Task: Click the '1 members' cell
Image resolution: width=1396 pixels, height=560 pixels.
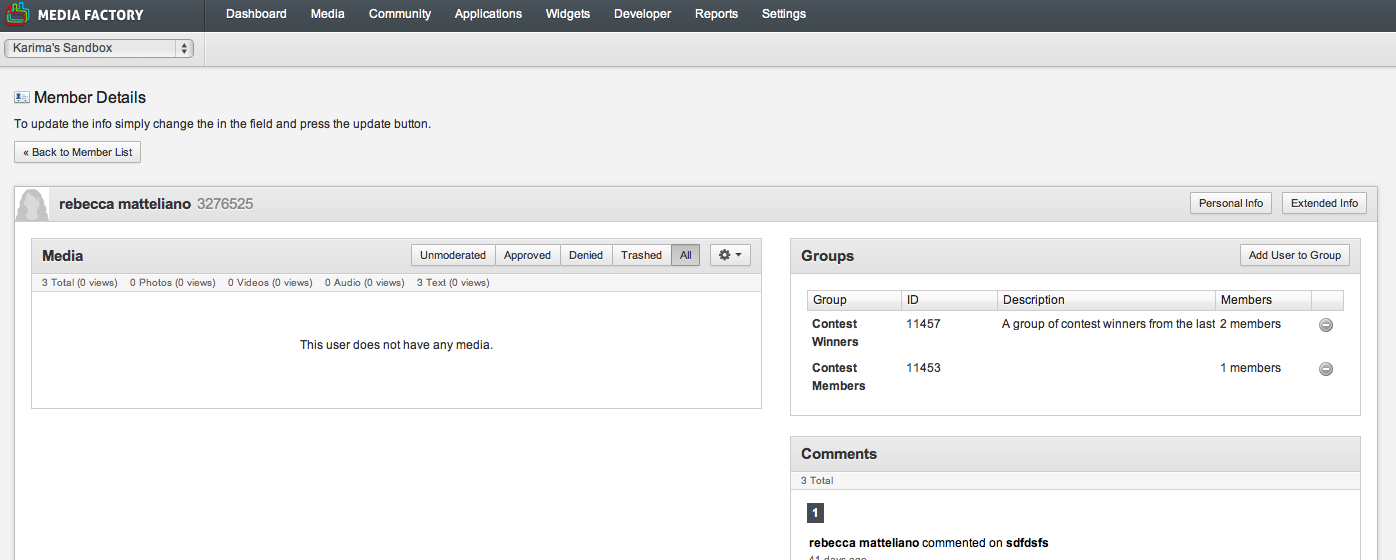Action: tap(1250, 368)
